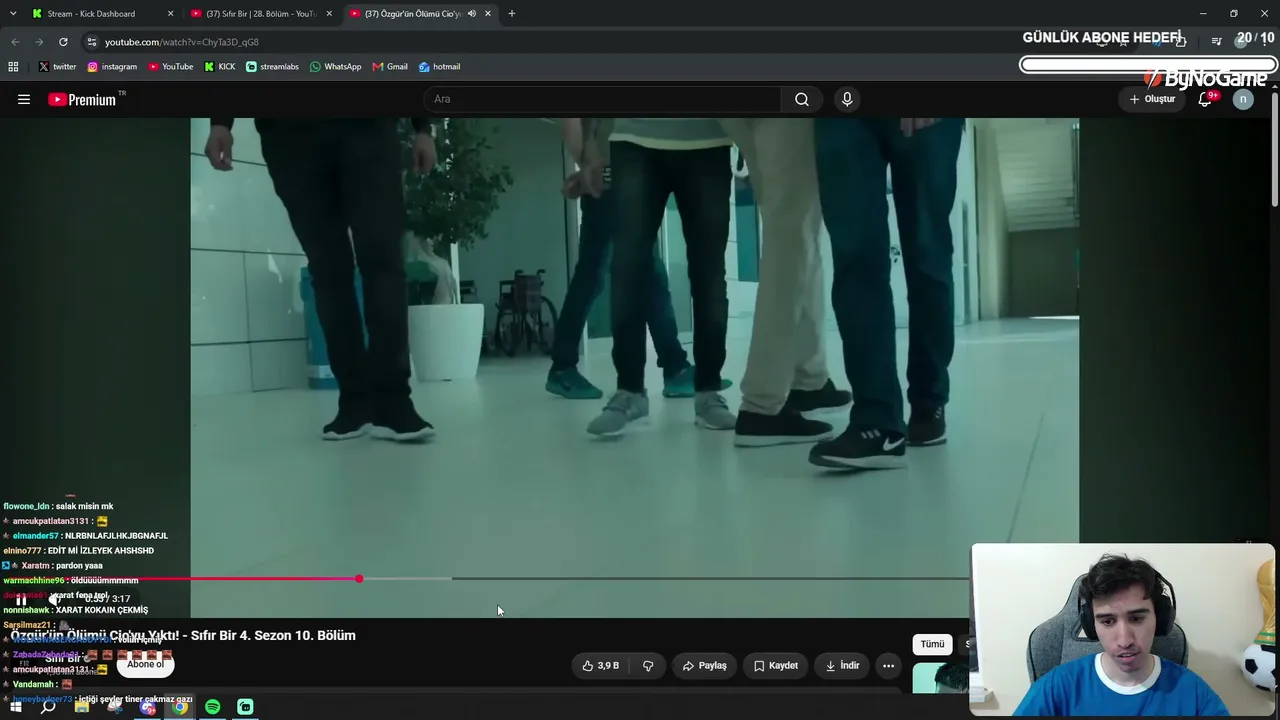Open the YouTube bookmark
The height and width of the screenshot is (720, 1280).
click(x=171, y=67)
